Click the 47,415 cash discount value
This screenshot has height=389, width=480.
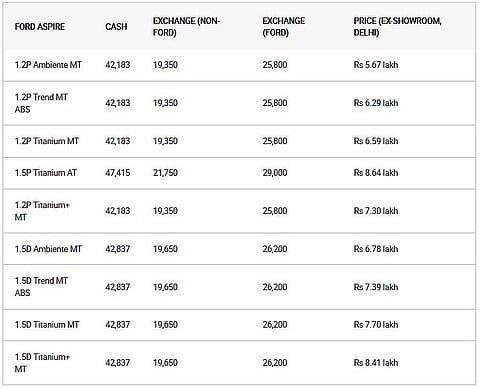[118, 173]
